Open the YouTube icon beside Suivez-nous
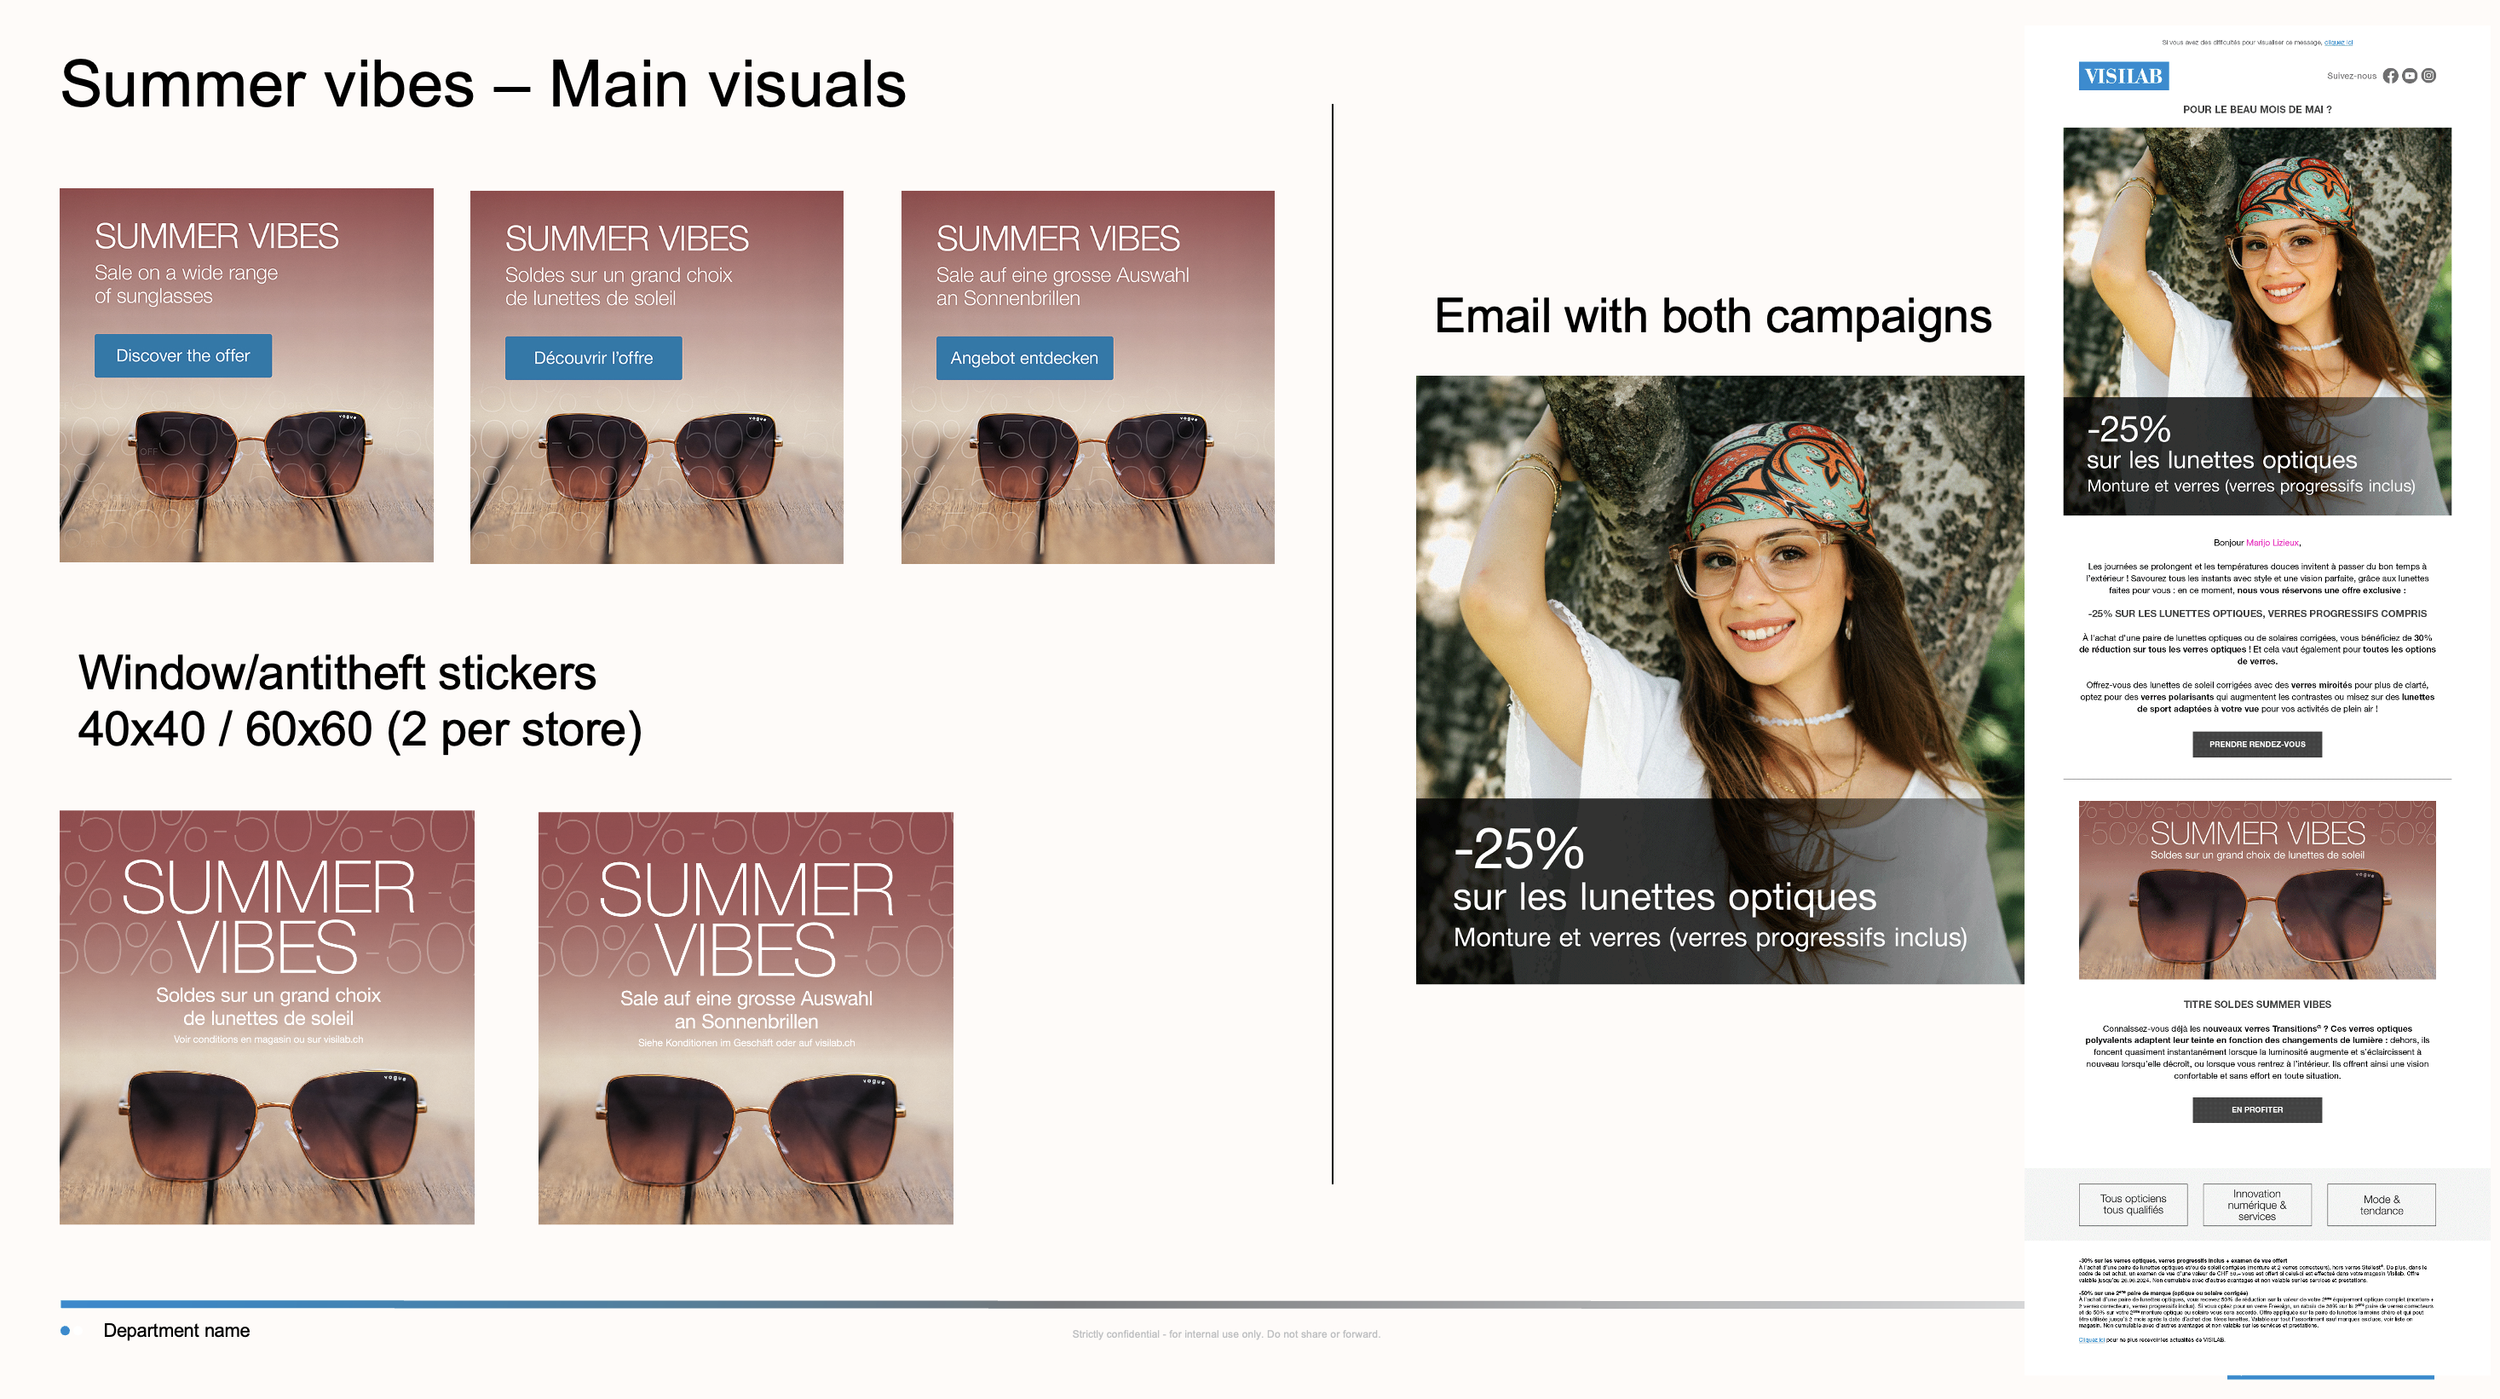 click(2409, 76)
